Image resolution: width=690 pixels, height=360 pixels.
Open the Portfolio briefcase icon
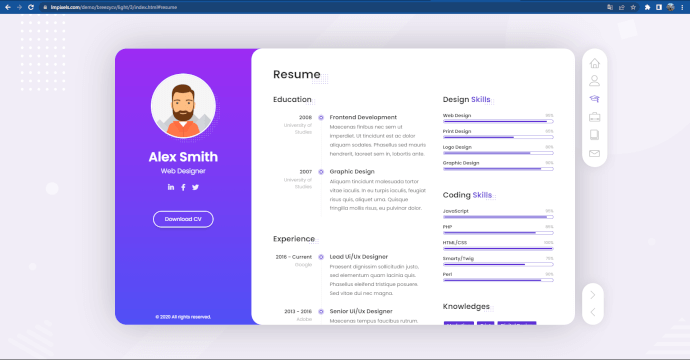click(595, 117)
